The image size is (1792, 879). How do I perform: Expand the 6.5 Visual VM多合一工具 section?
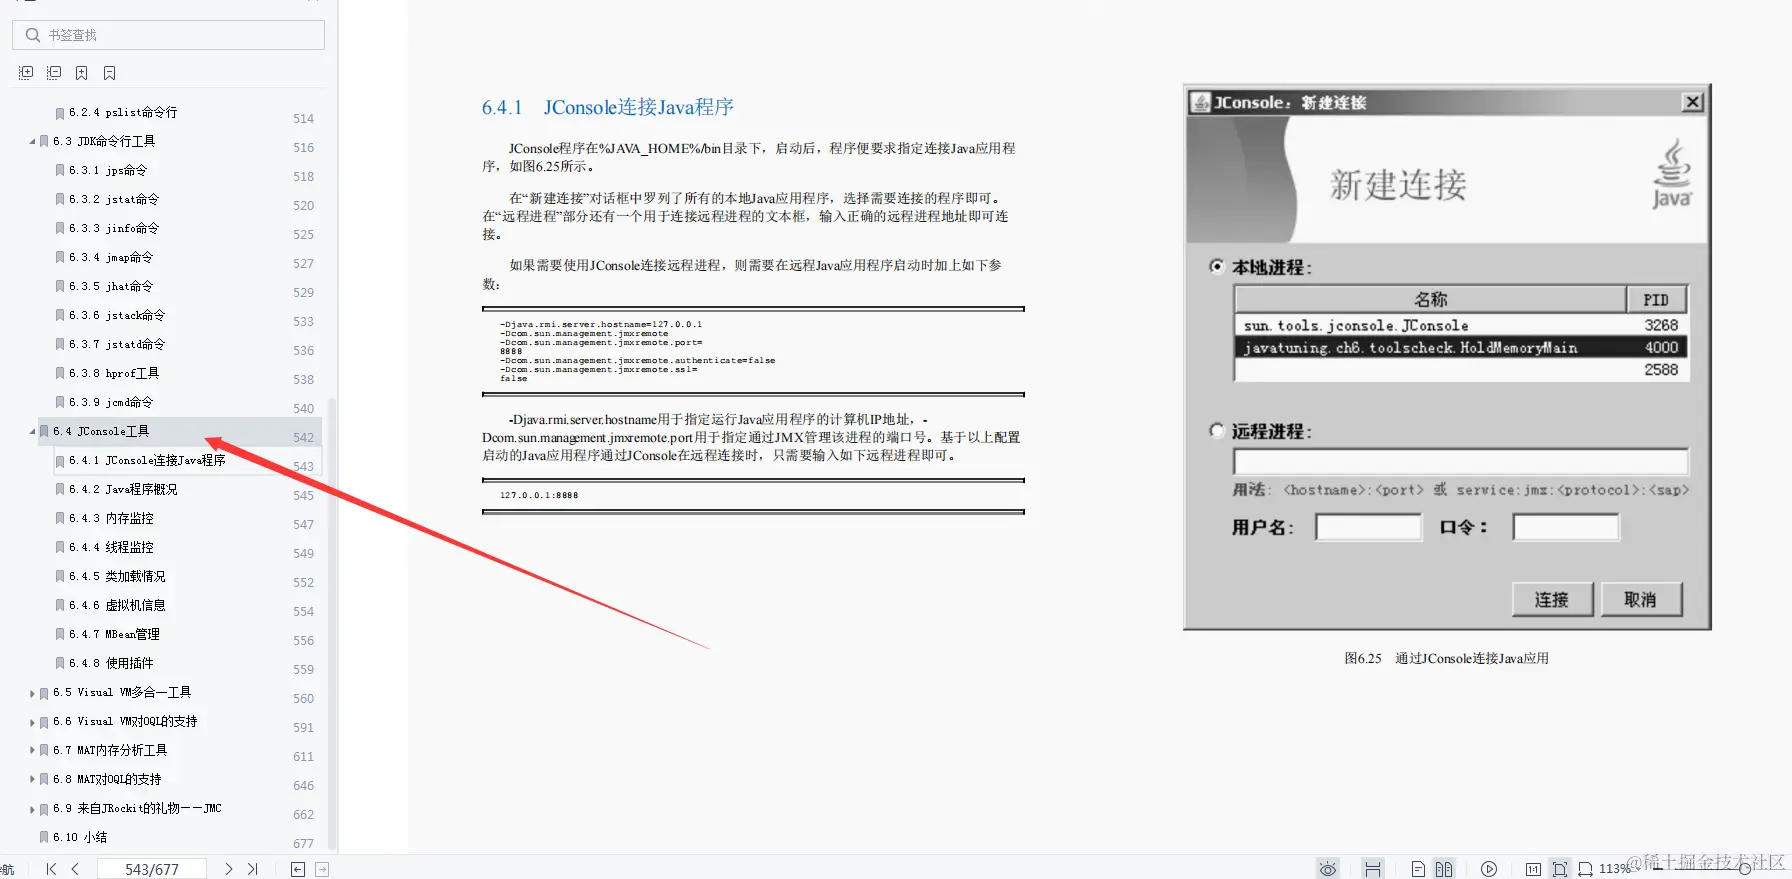tap(32, 693)
